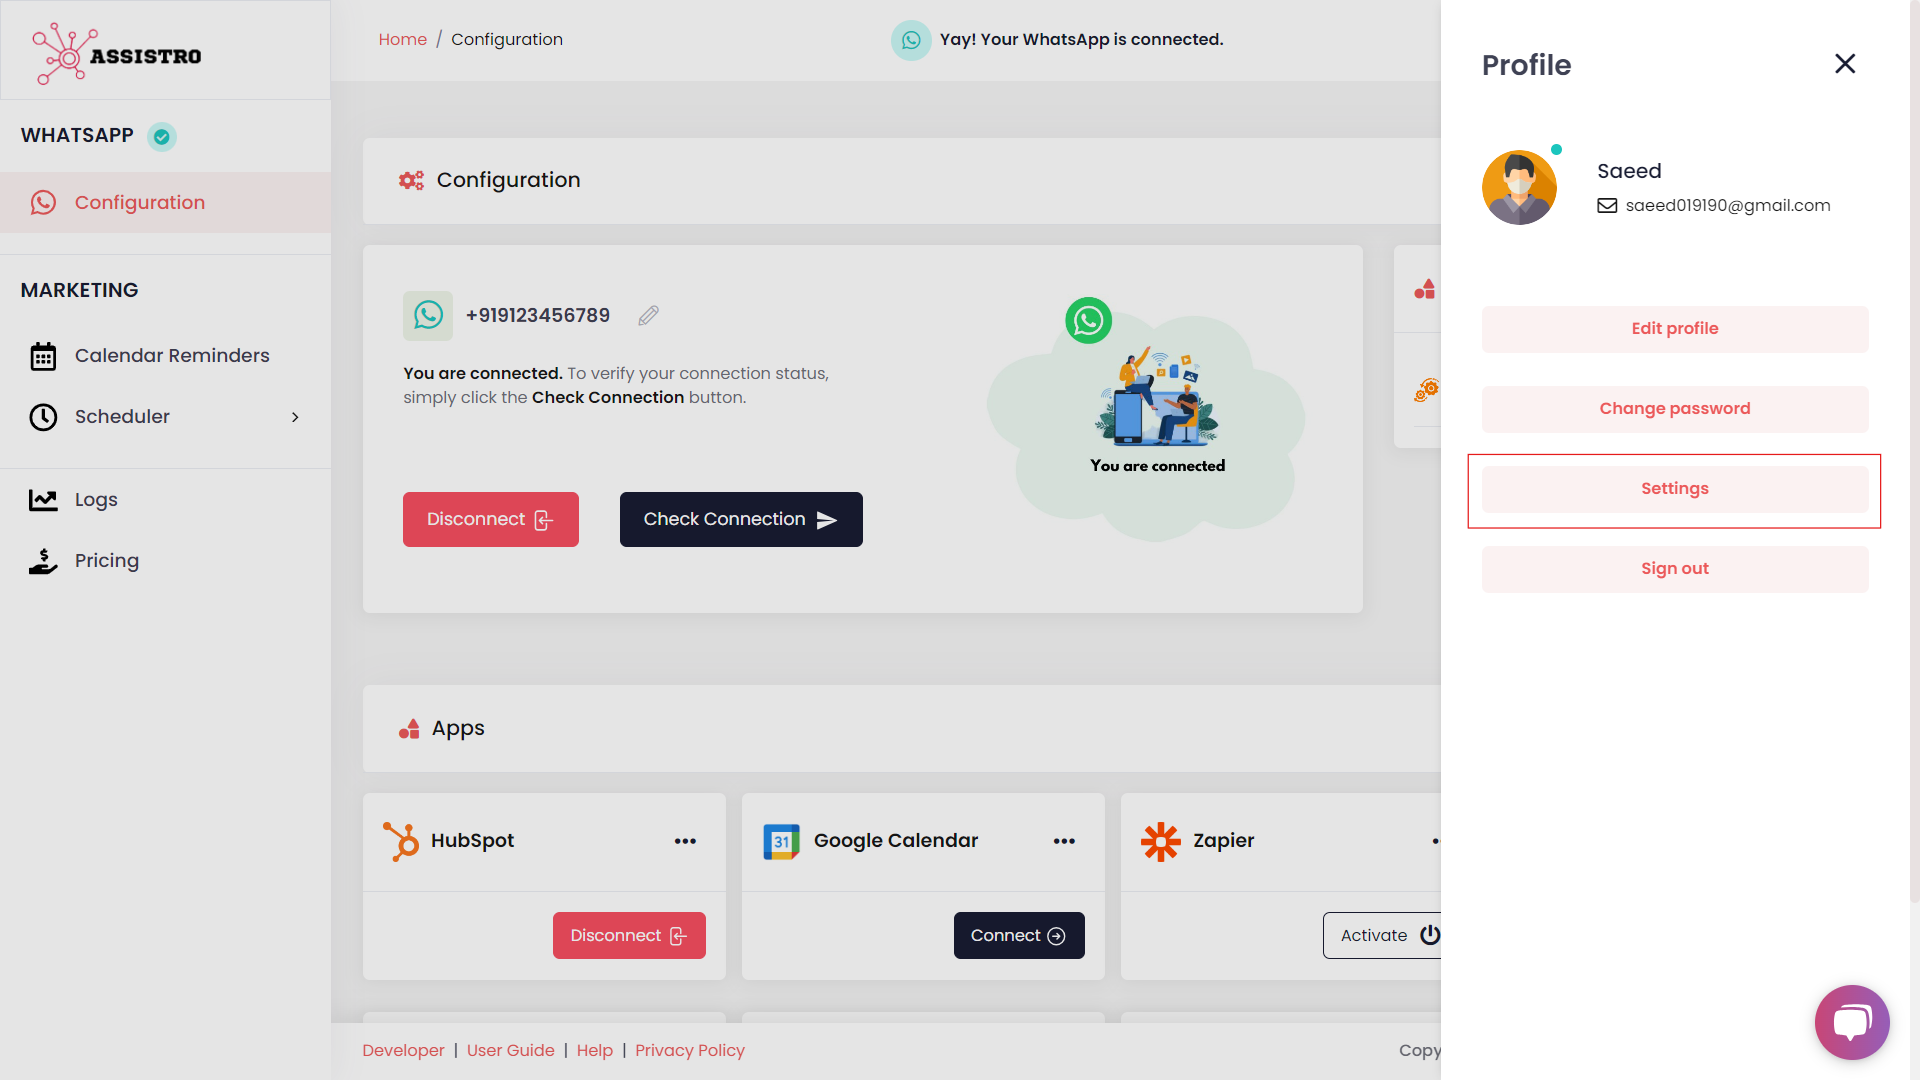The height and width of the screenshot is (1080, 1920).
Task: Go to Logs in sidebar
Action: pyautogui.click(x=96, y=500)
